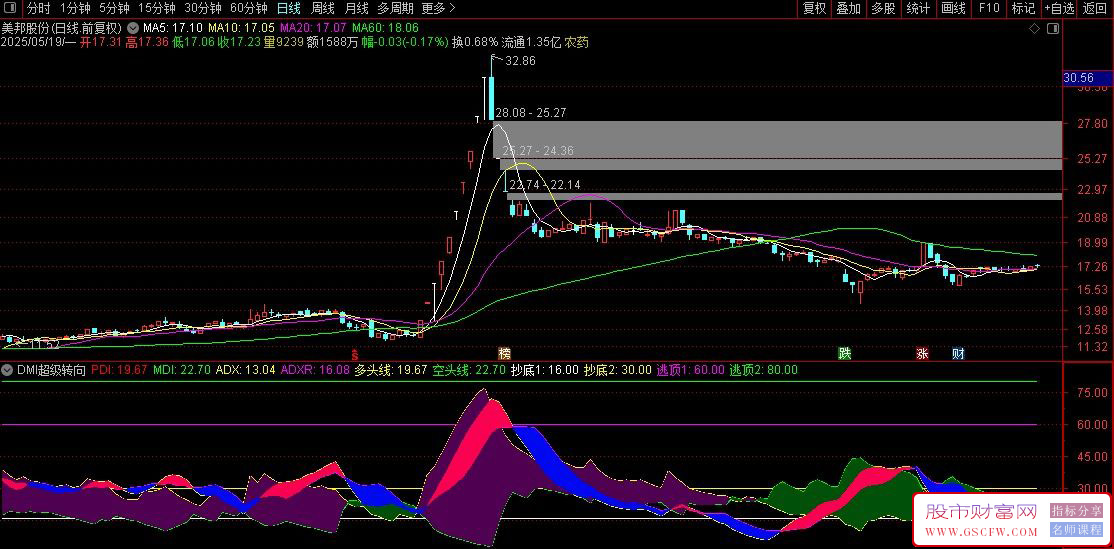
Task: Toggle the left sidebar panel icon
Action: [x=9, y=9]
